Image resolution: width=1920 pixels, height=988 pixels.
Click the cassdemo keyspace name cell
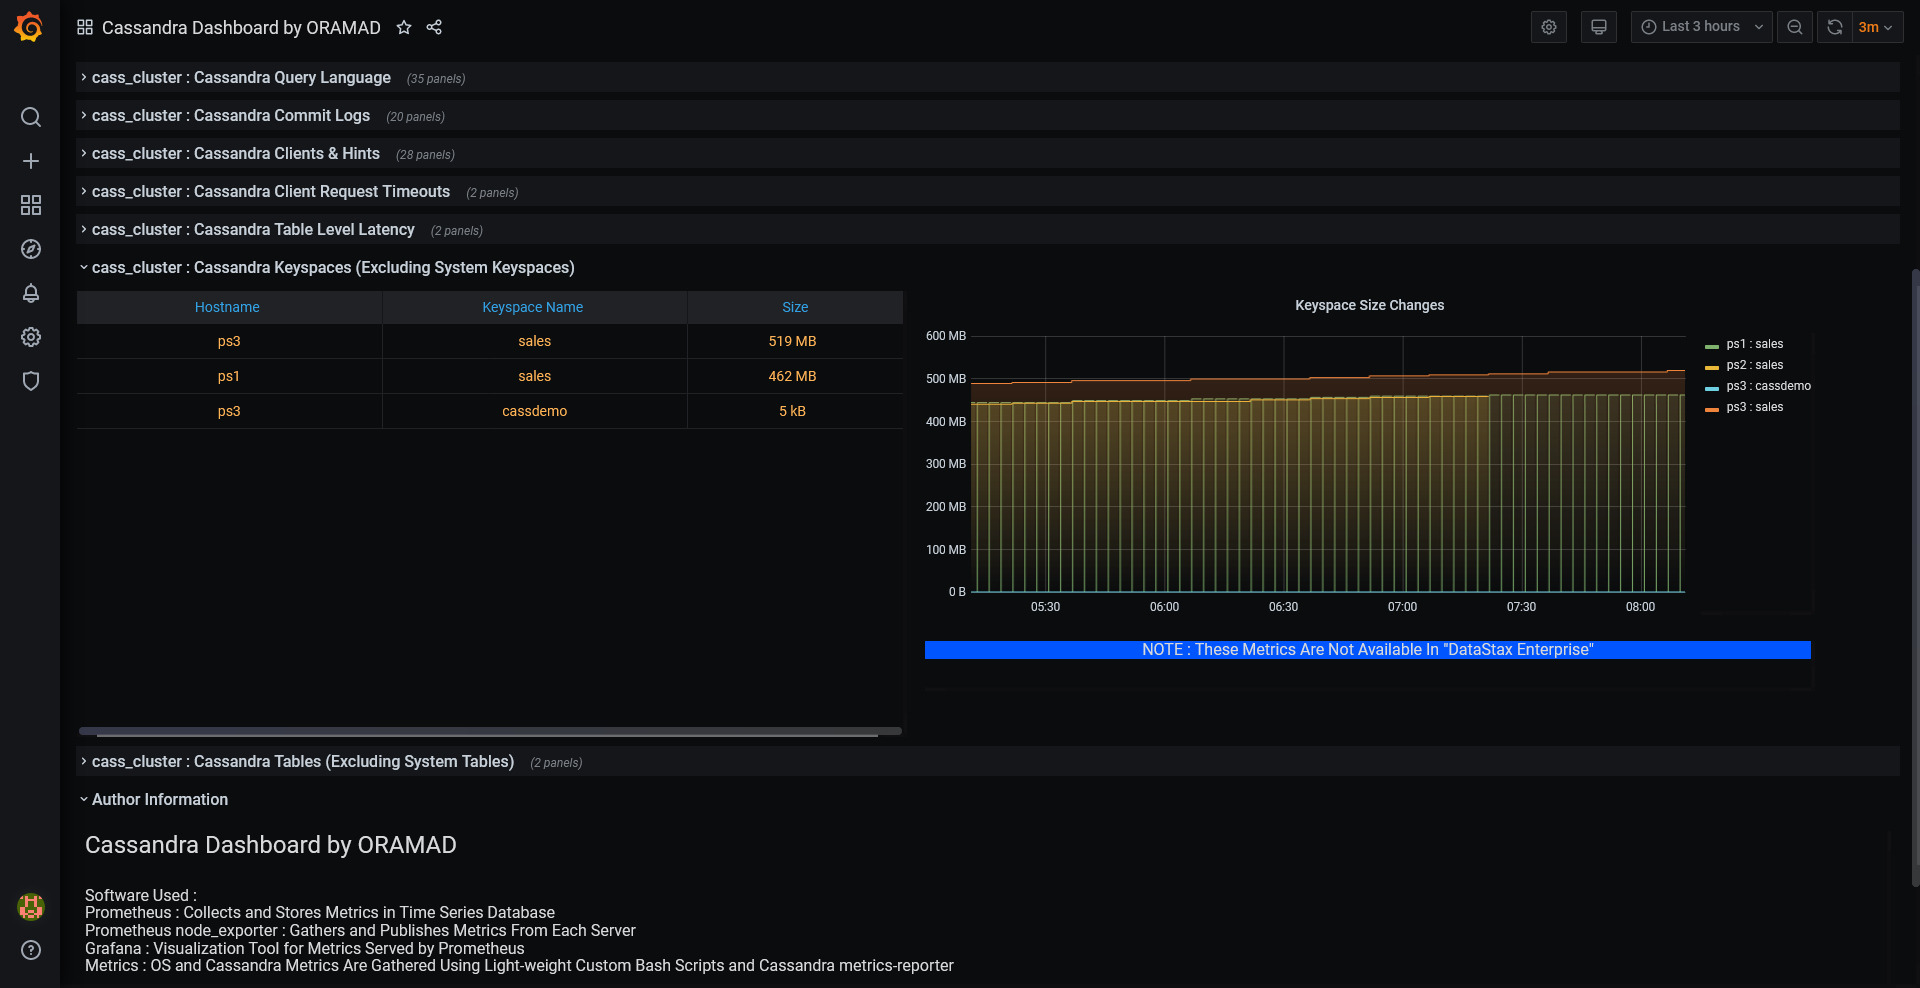(535, 411)
